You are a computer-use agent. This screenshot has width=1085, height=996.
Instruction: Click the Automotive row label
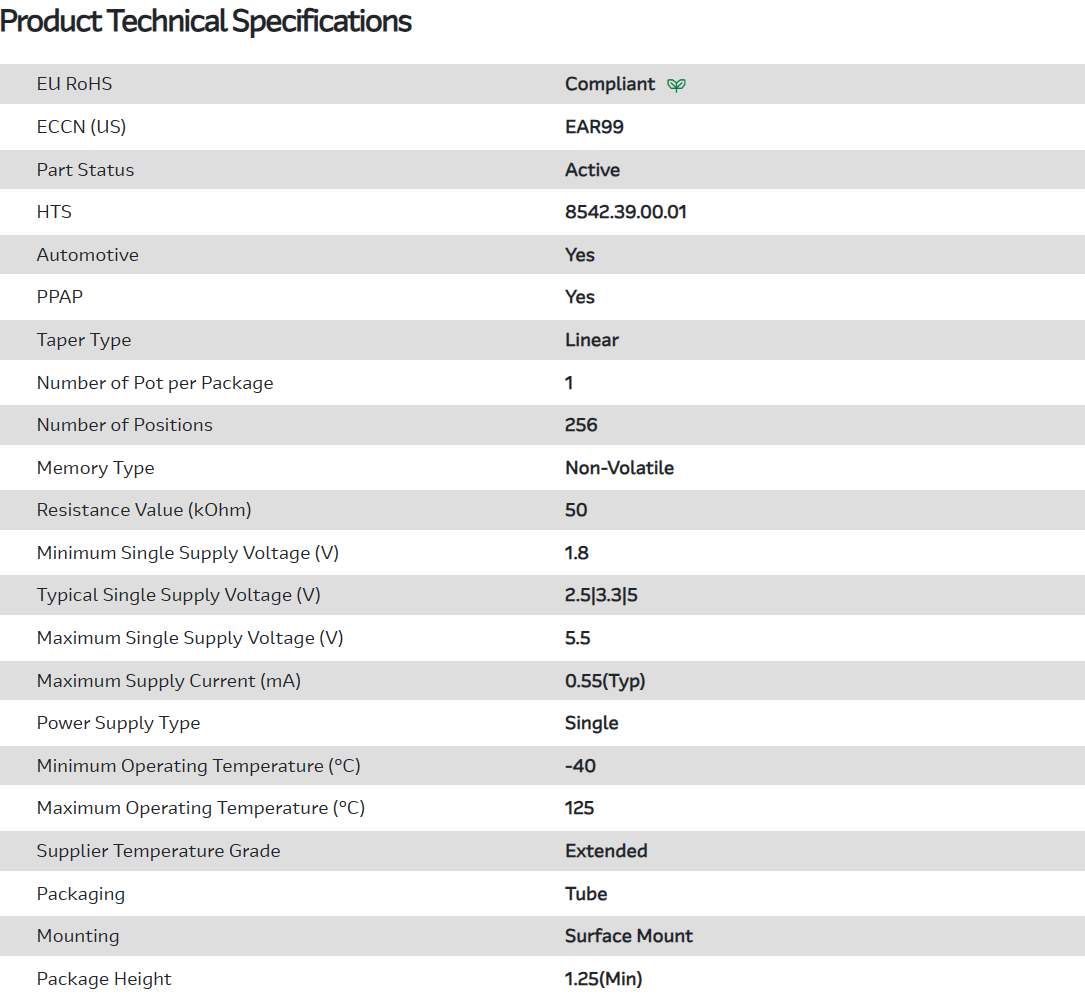(88, 255)
